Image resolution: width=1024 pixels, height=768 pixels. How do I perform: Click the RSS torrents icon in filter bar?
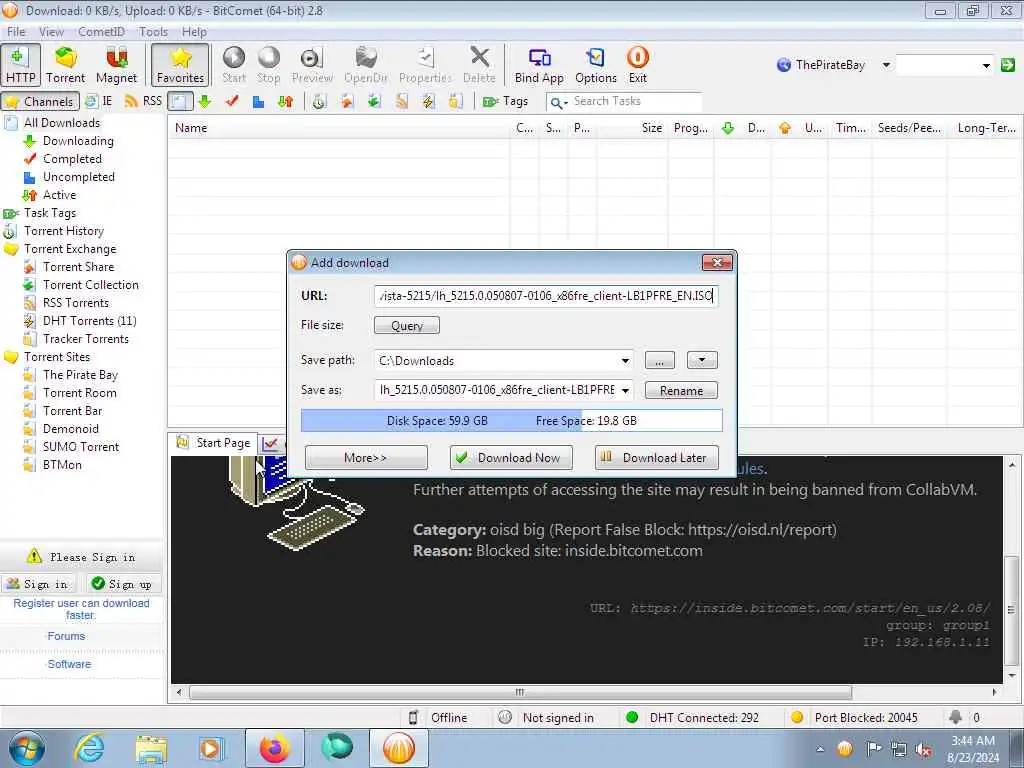[401, 101]
